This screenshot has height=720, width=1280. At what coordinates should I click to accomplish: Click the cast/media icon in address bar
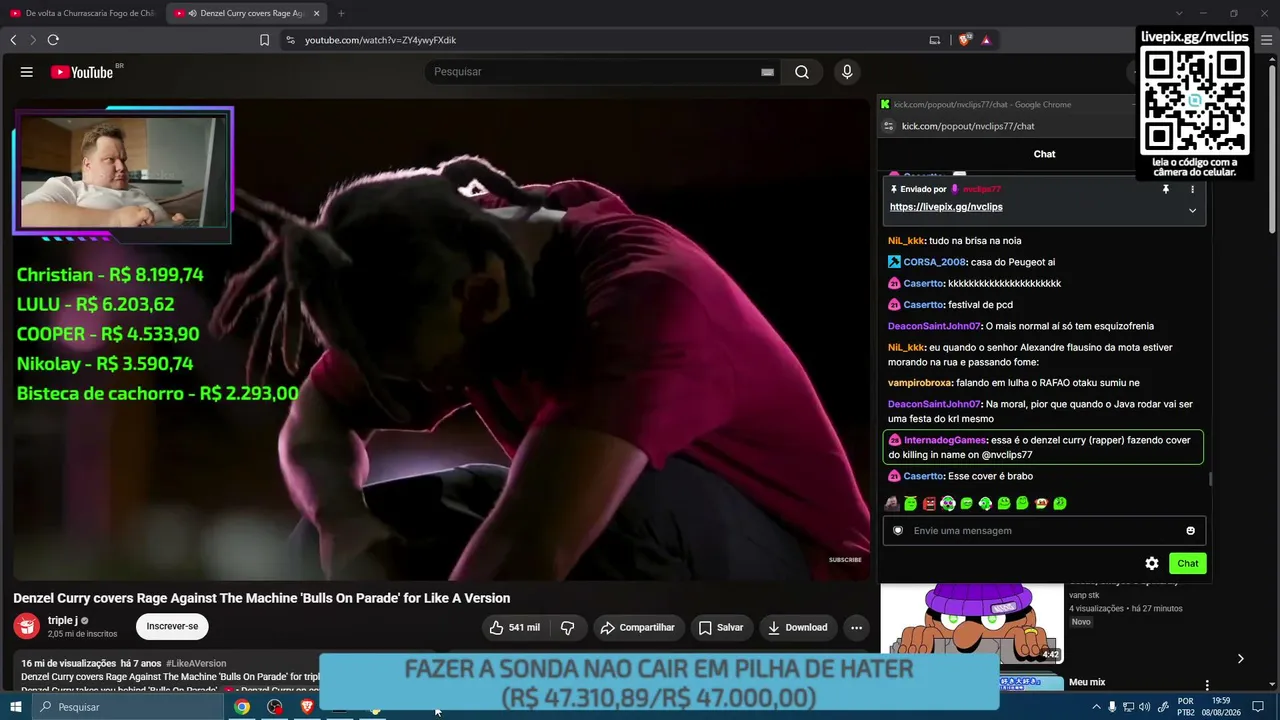click(x=935, y=40)
